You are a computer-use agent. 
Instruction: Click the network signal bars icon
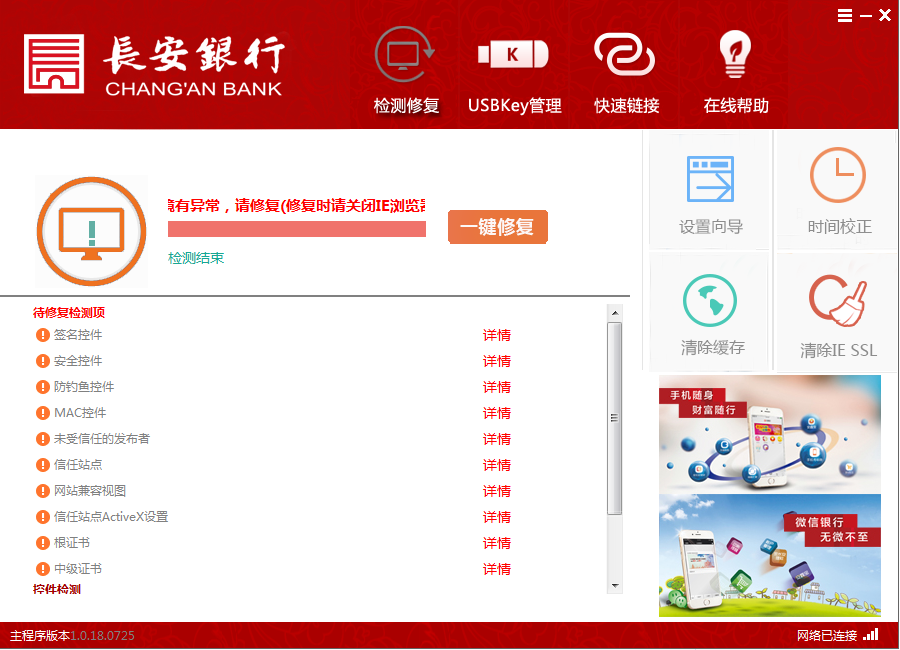coord(871,634)
